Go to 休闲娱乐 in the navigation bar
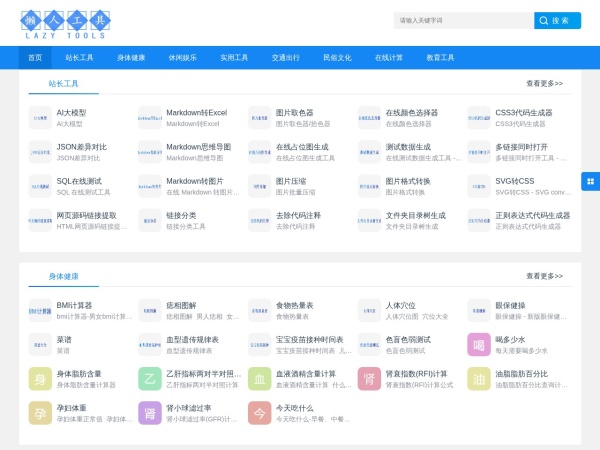Screen dimensions: 600x450 182,58
